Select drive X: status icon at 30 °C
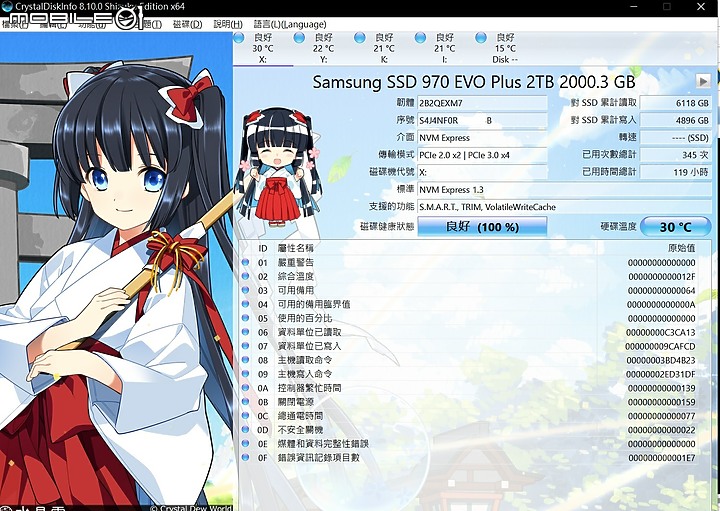 [x=239, y=38]
